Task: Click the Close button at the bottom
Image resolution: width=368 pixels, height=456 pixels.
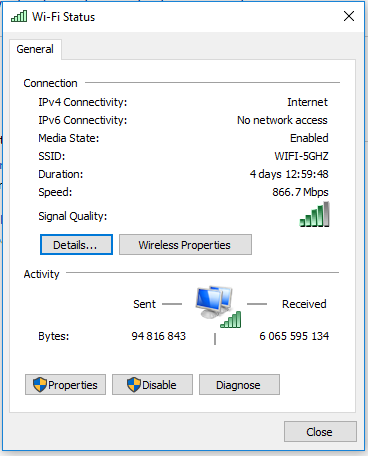Action: 320,432
